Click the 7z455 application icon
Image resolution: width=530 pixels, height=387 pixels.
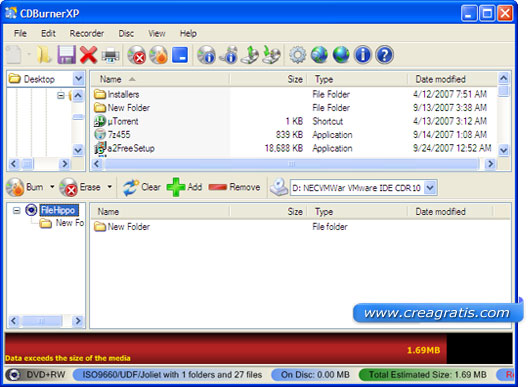[100, 135]
